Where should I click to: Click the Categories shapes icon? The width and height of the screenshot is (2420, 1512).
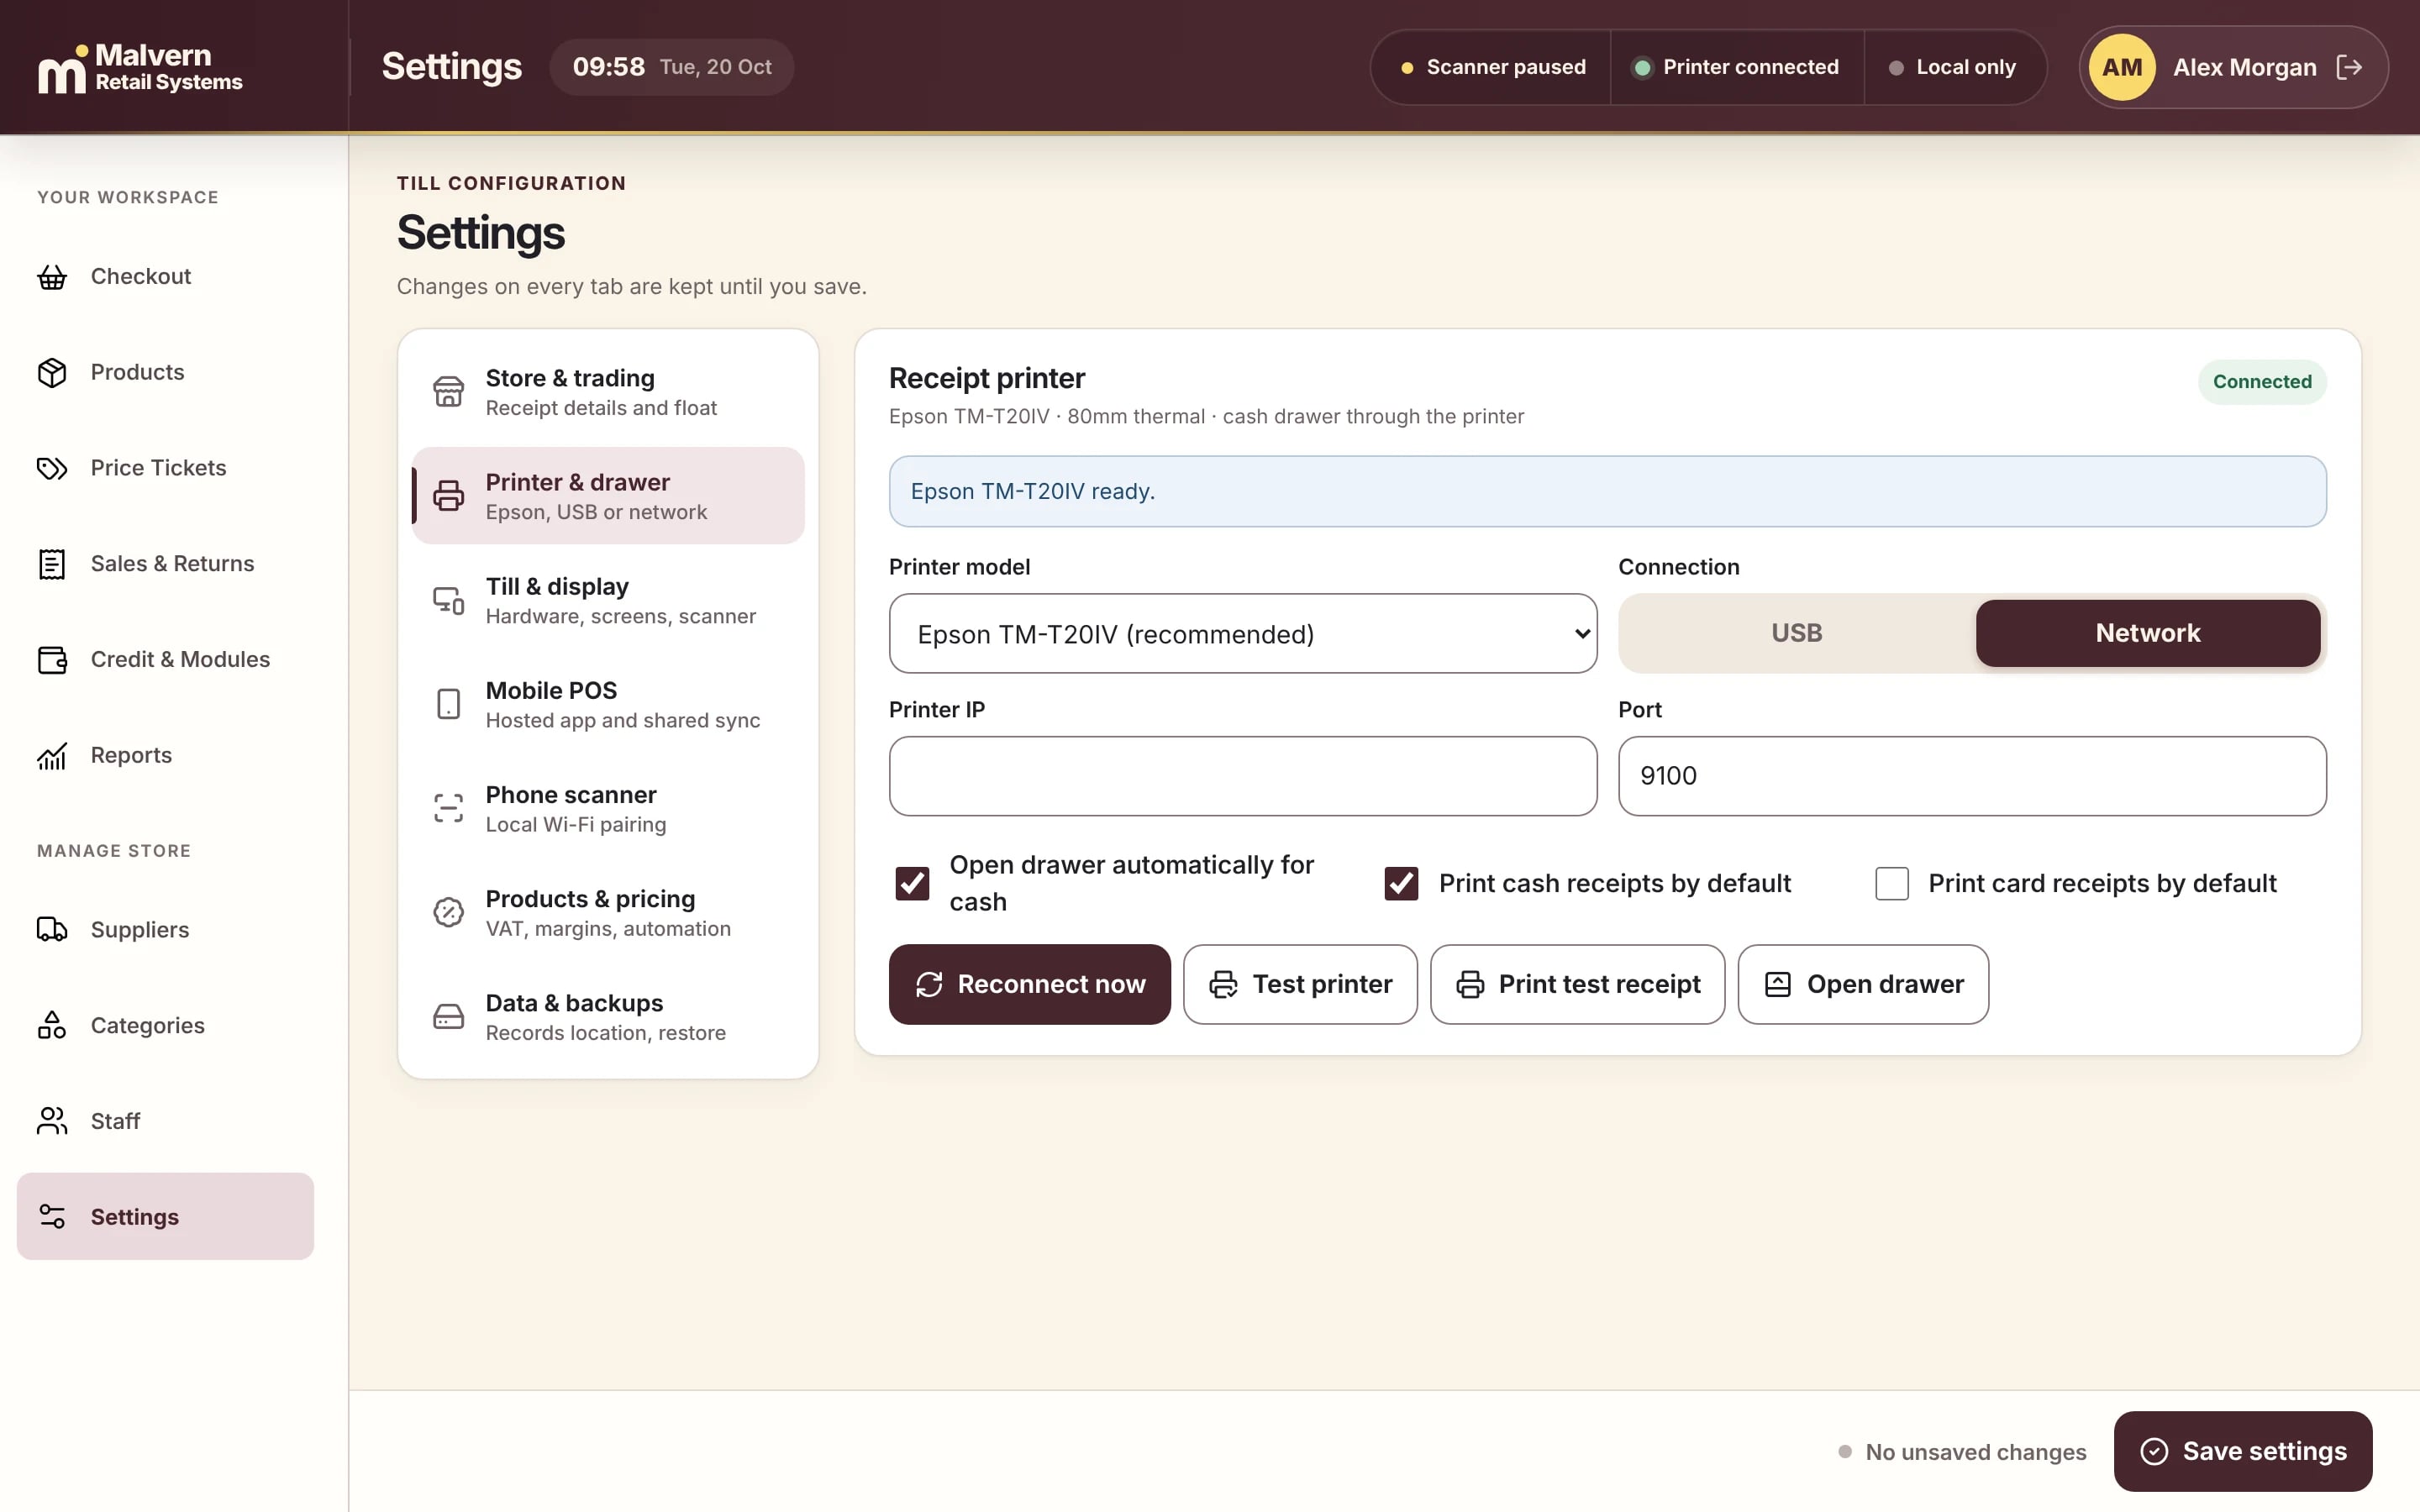click(x=52, y=1026)
